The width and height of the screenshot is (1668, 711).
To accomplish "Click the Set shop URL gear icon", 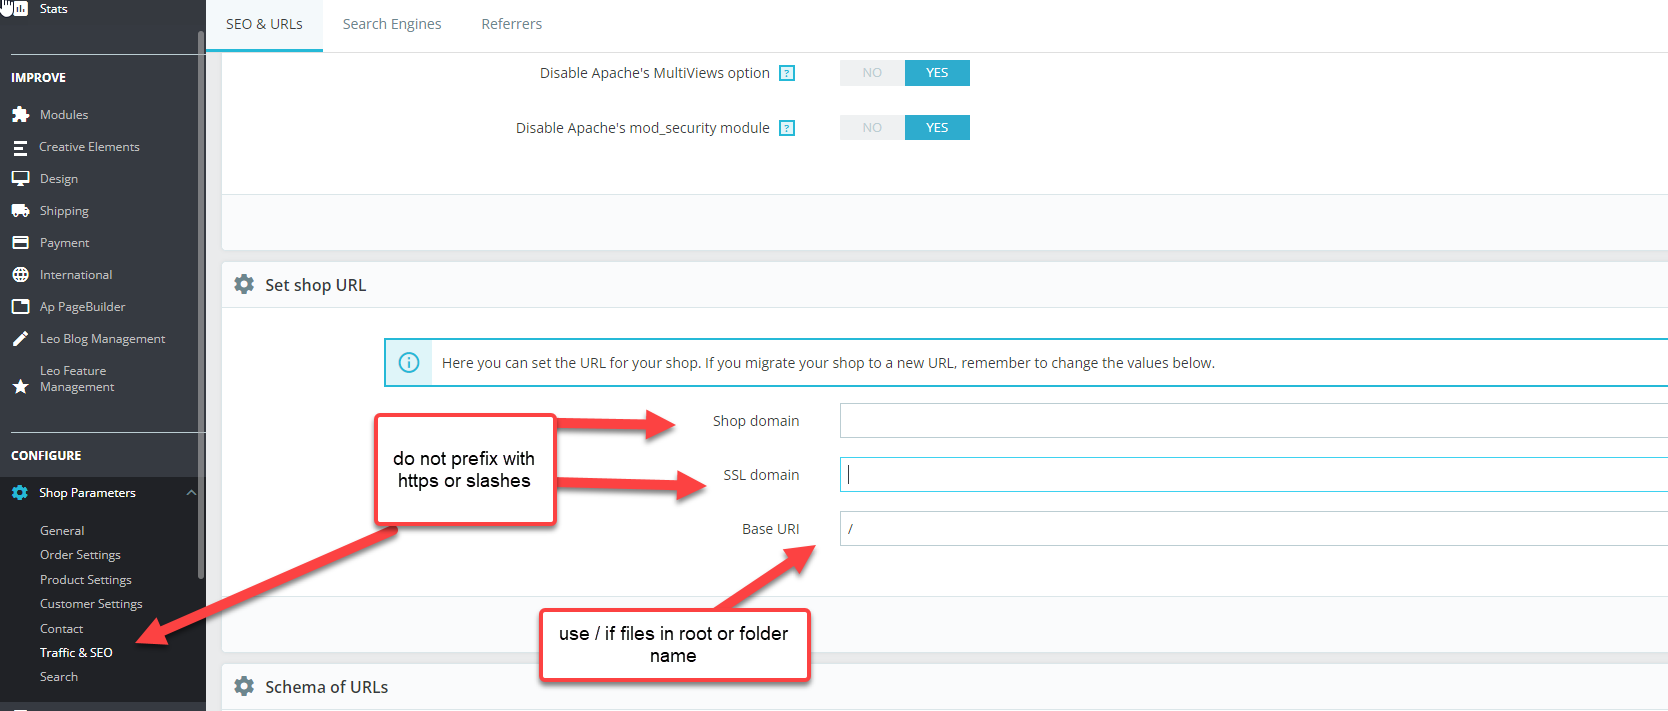I will (x=244, y=284).
